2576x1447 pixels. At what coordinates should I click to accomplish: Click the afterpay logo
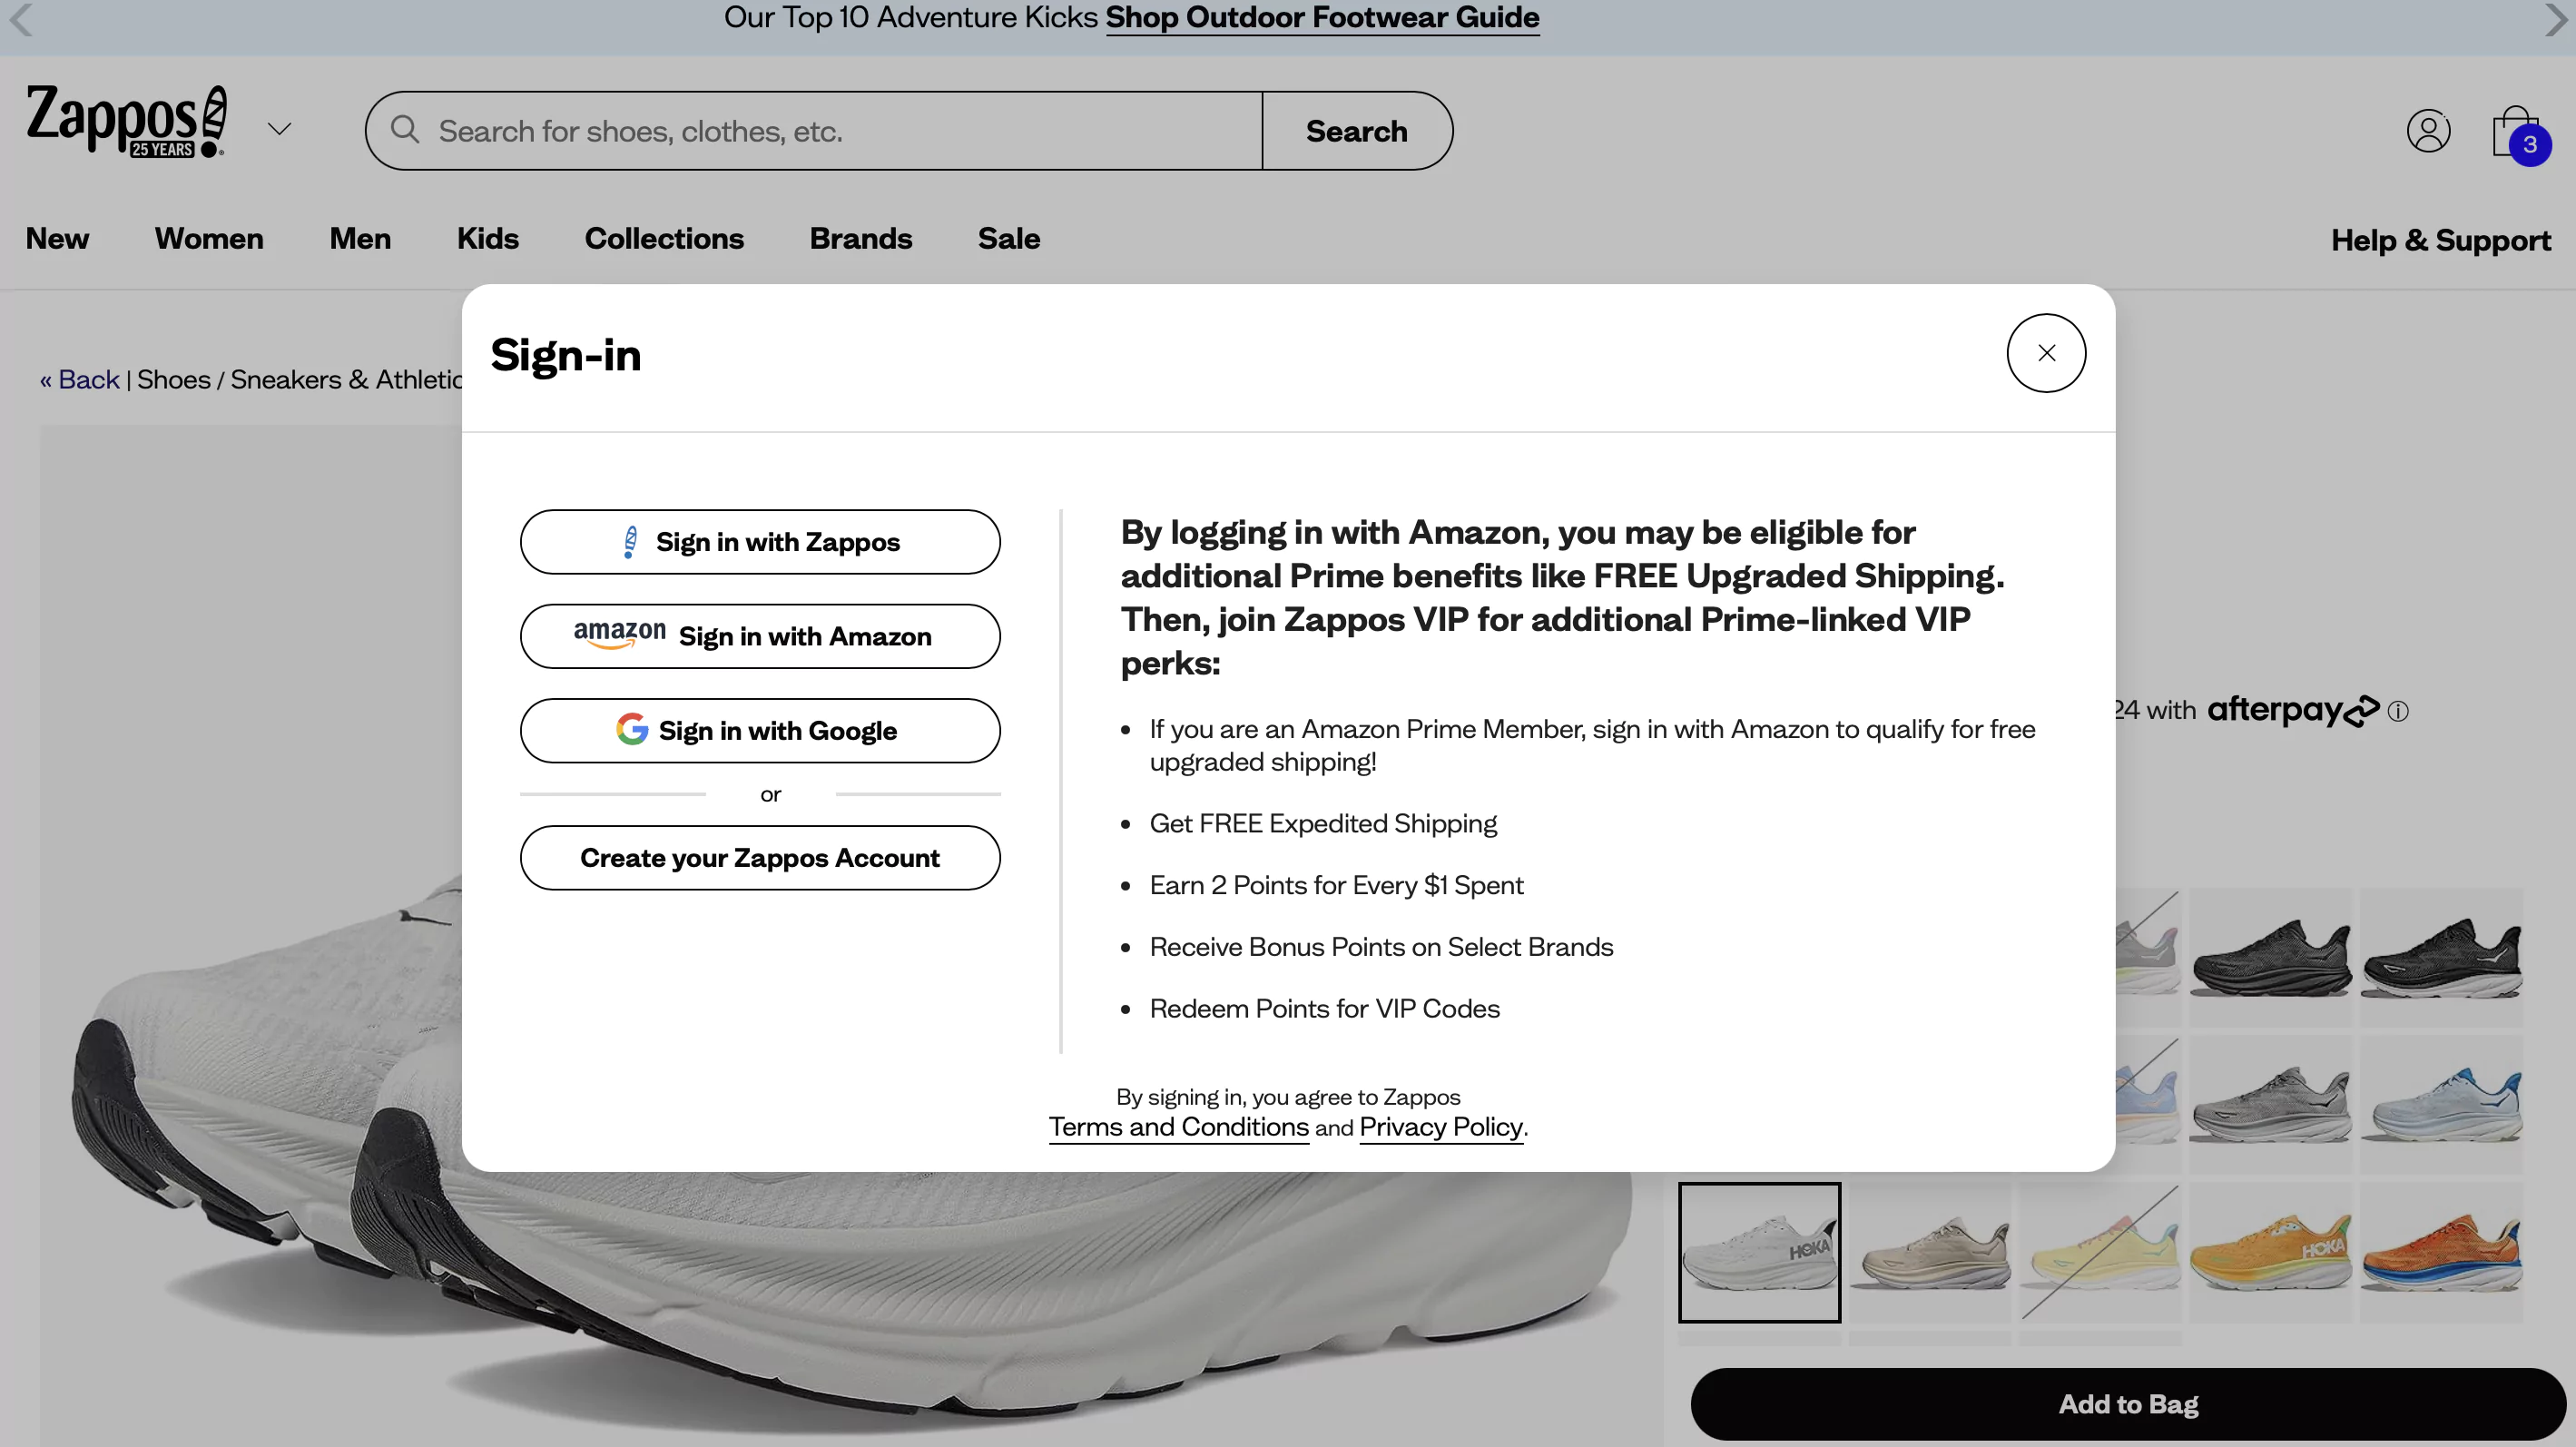[2293, 710]
